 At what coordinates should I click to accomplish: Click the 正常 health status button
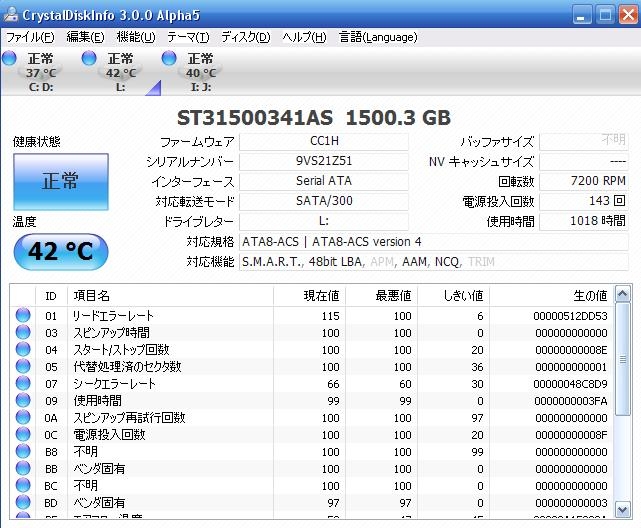point(61,182)
